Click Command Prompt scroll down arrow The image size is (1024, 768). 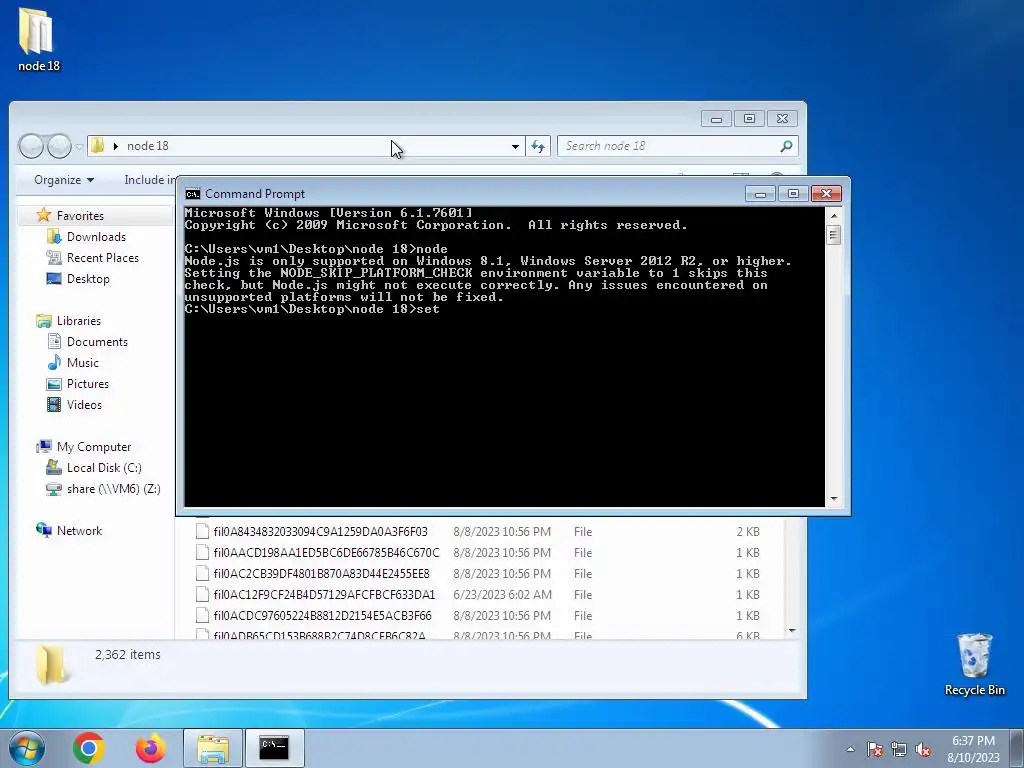pos(833,499)
